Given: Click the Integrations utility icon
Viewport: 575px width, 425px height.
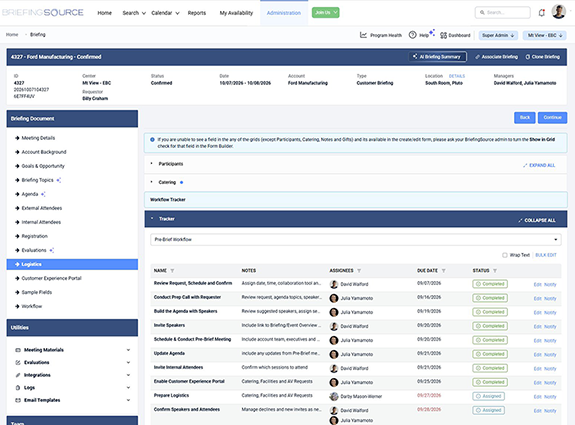Looking at the screenshot, I should pyautogui.click(x=18, y=375).
